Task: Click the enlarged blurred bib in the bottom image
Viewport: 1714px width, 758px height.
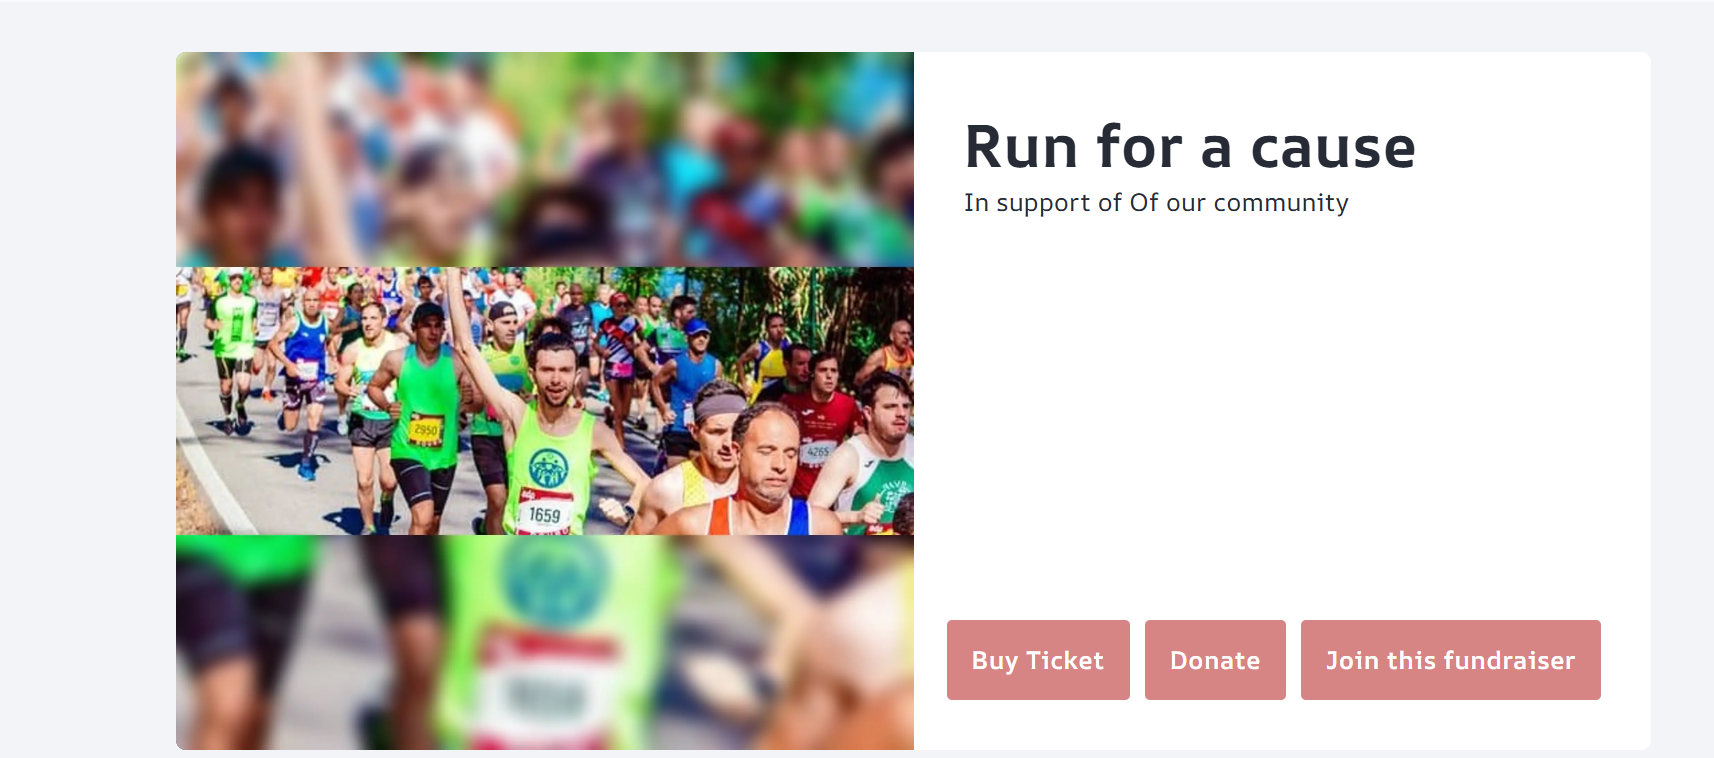Action: [x=545, y=690]
